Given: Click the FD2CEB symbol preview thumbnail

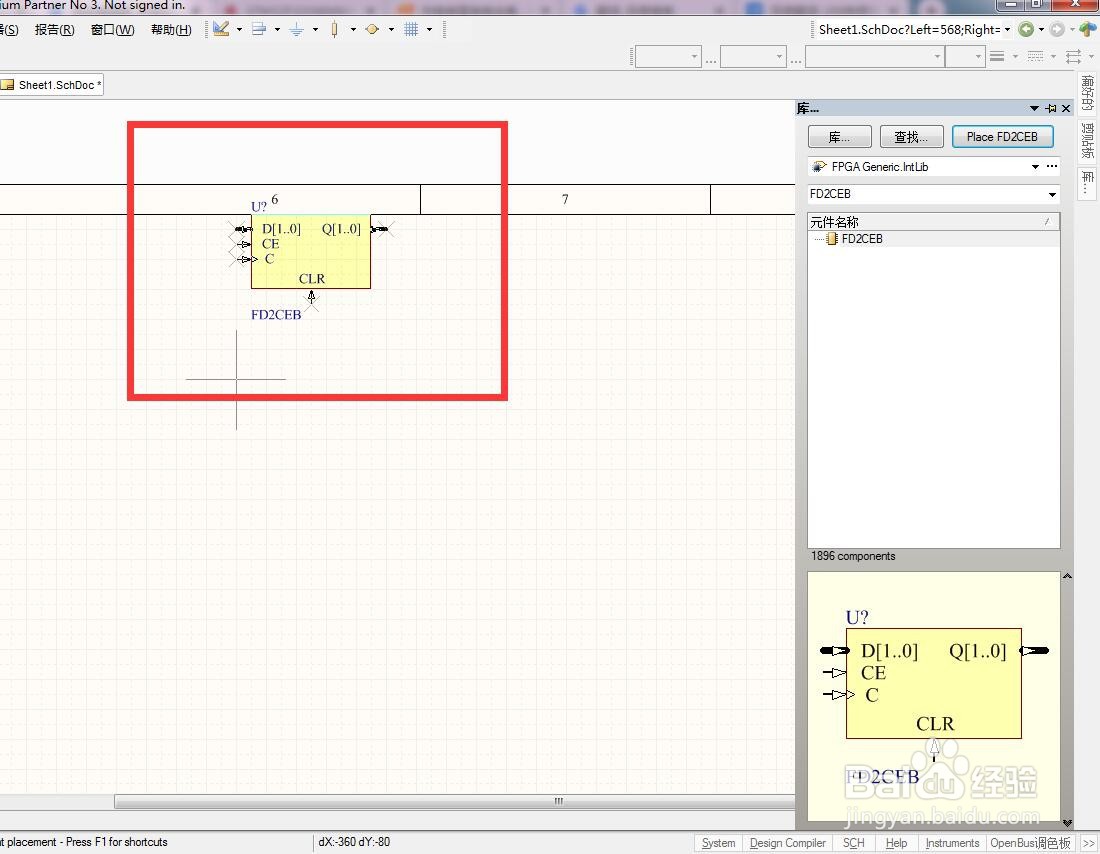Looking at the screenshot, I should pyautogui.click(x=934, y=695).
